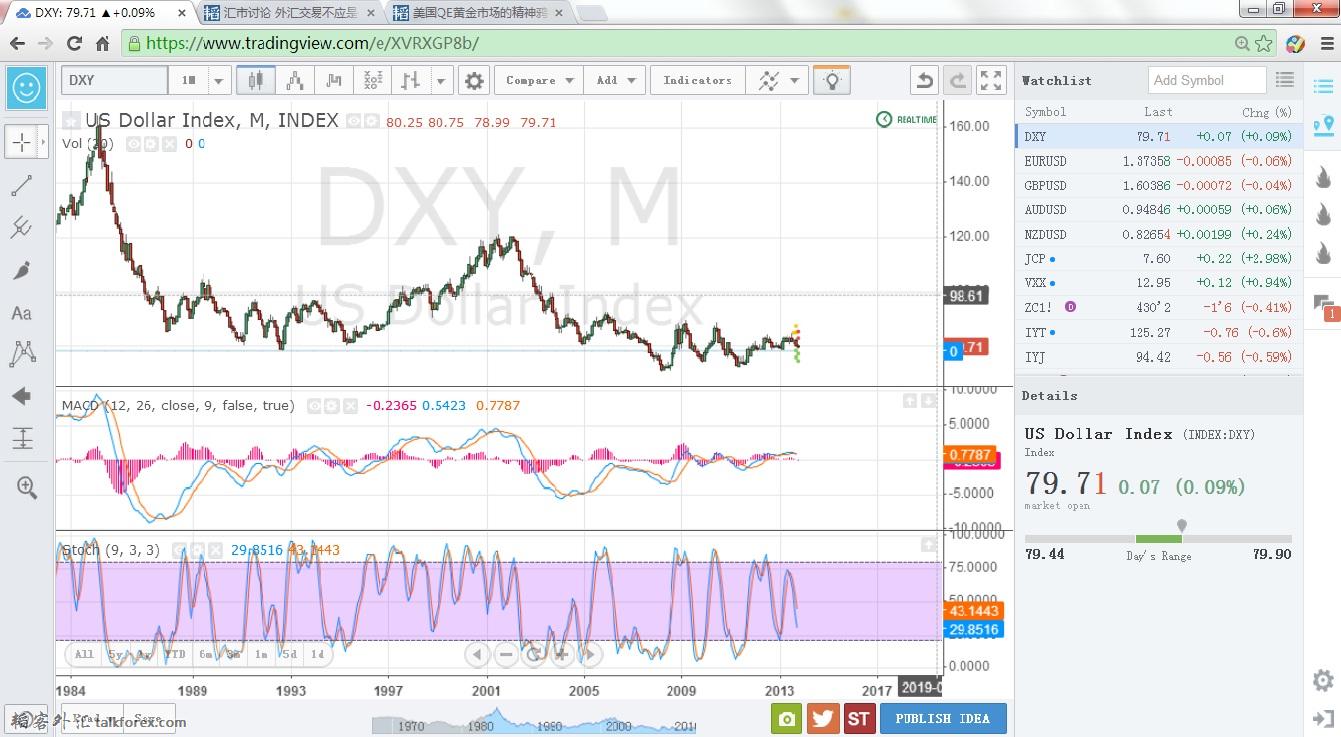
Task: Click Add Symbol field in watchlist
Action: click(1207, 80)
